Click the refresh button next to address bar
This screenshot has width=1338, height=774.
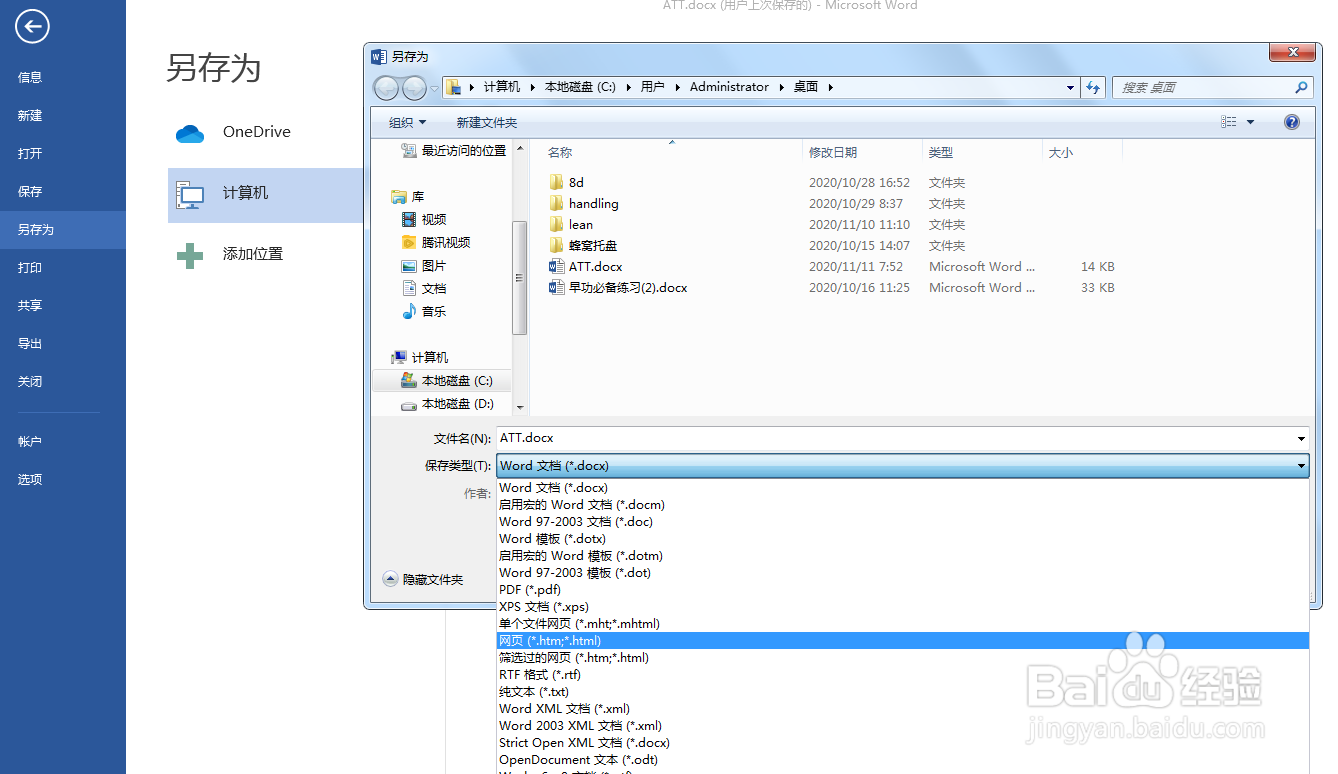pos(1094,88)
